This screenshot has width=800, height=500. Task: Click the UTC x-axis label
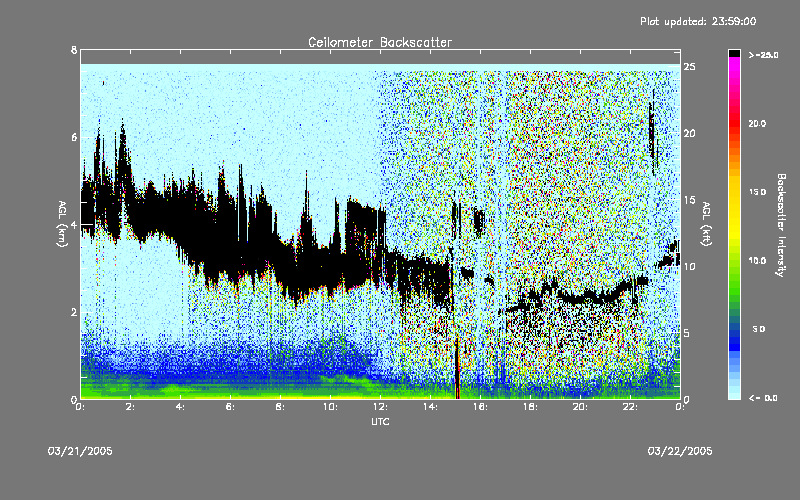click(380, 421)
